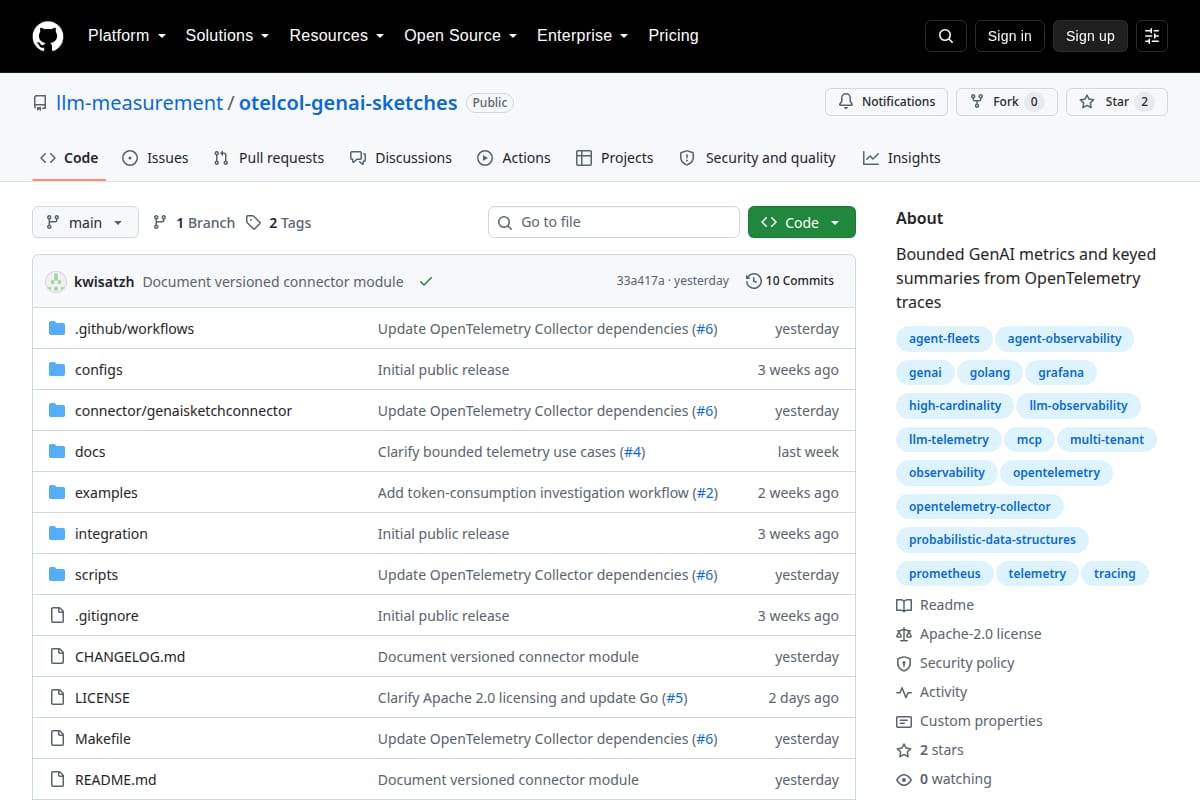Focus the Go to file field
Image resolution: width=1200 pixels, height=800 pixels.
614,222
